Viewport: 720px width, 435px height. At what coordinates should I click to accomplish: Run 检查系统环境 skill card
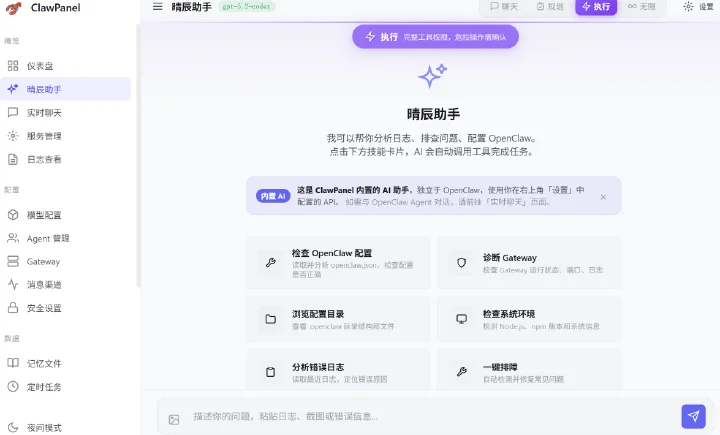point(529,319)
